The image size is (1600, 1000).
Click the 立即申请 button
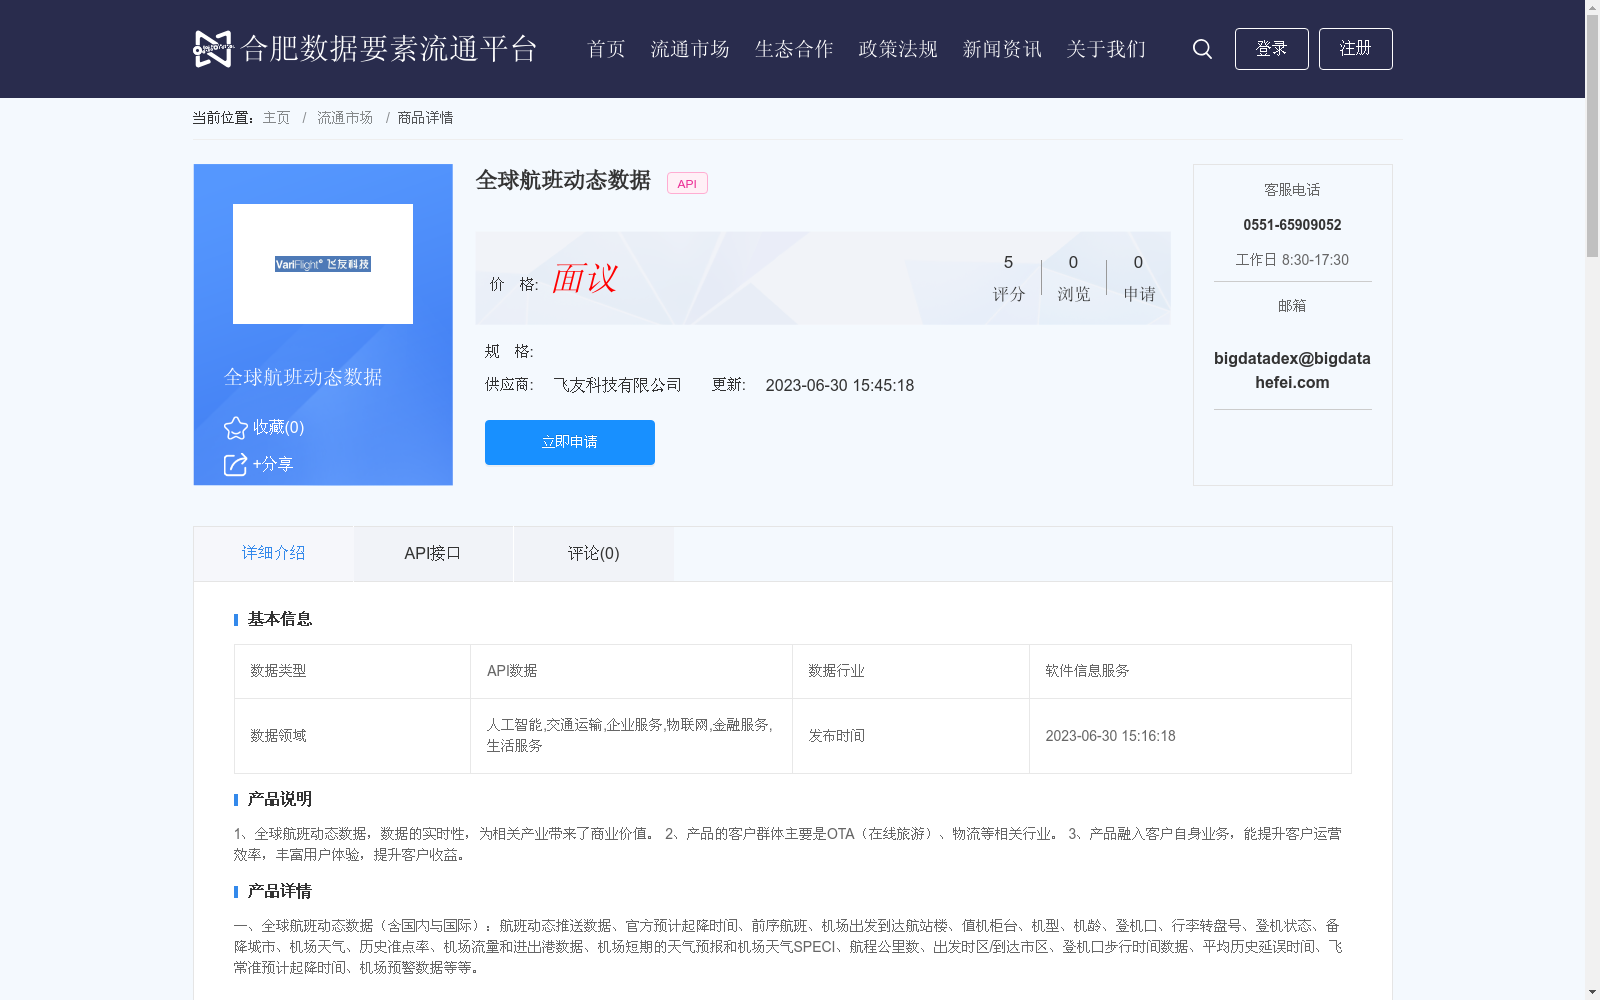click(570, 442)
